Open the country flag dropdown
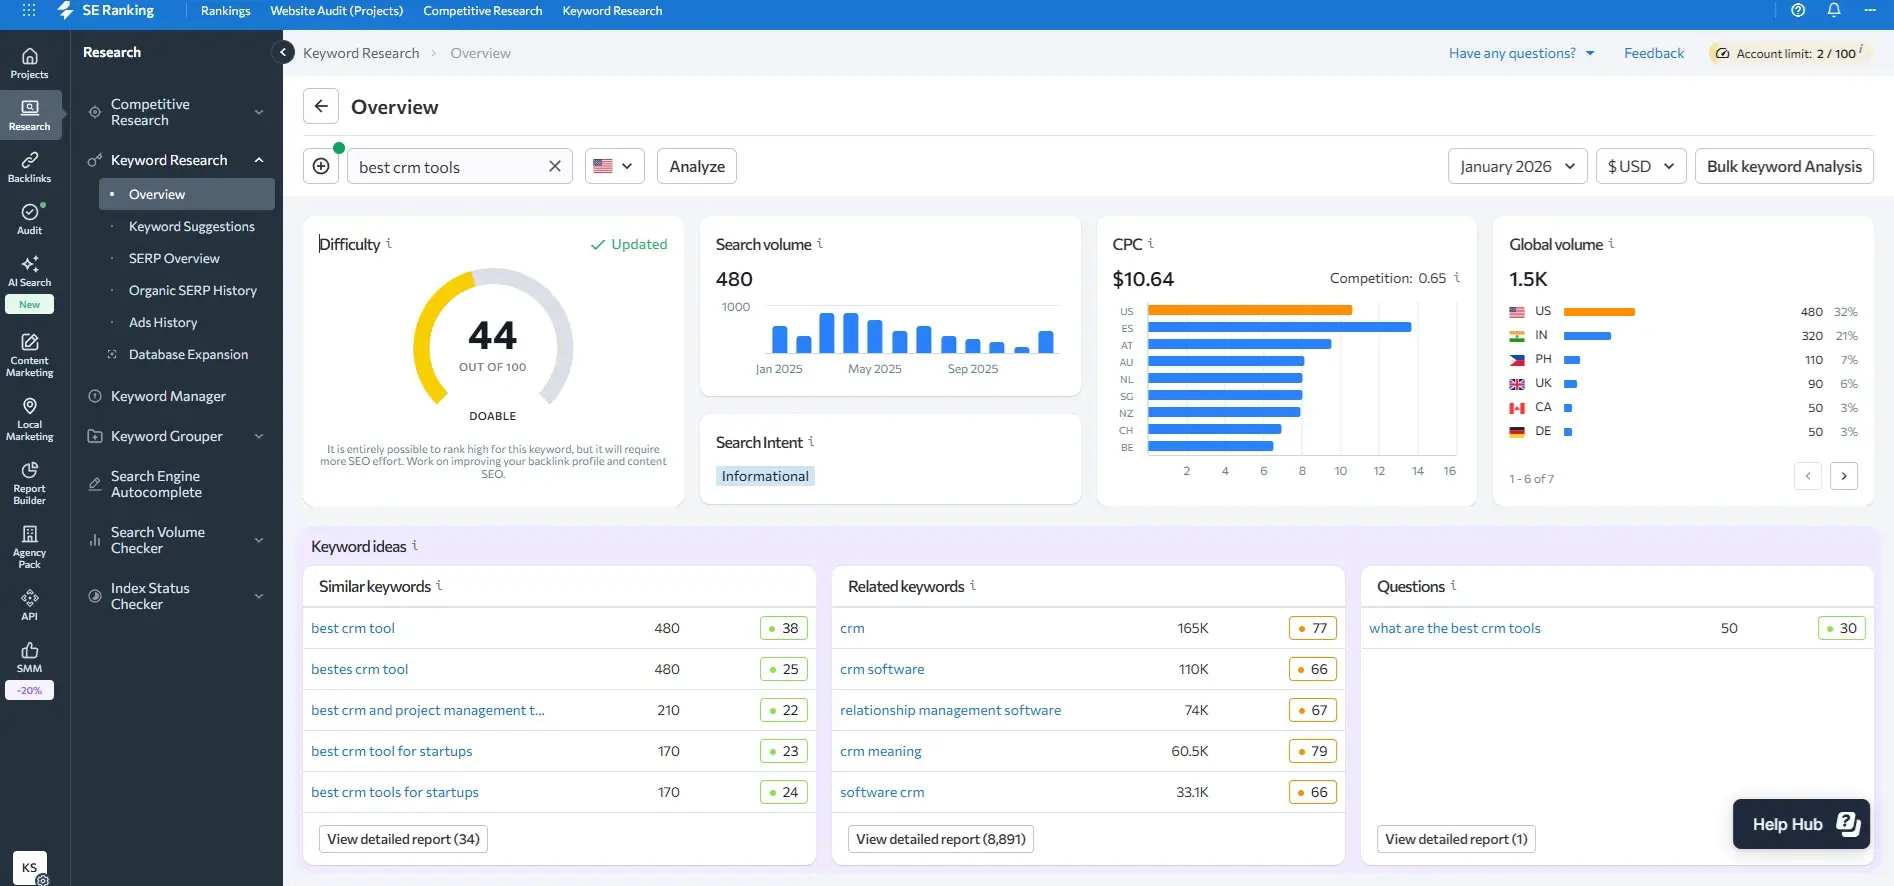1894x886 pixels. (614, 167)
